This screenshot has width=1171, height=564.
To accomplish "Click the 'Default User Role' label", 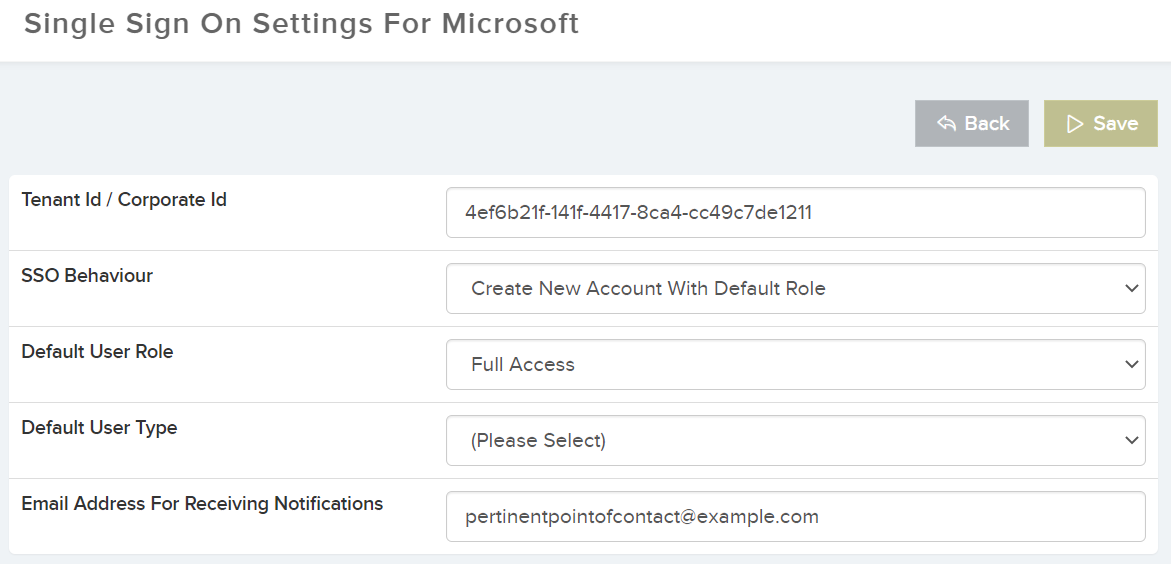I will point(97,352).
